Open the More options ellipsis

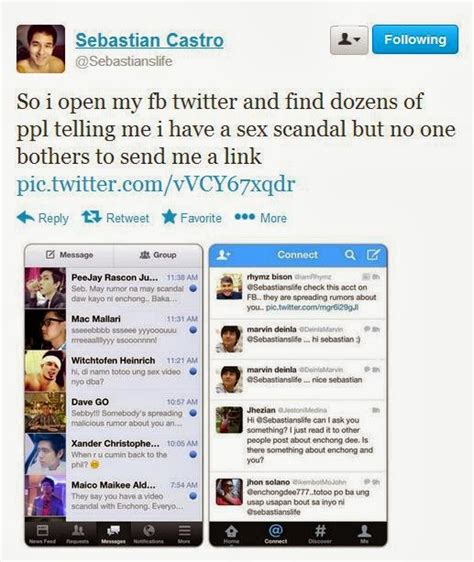pos(260,217)
